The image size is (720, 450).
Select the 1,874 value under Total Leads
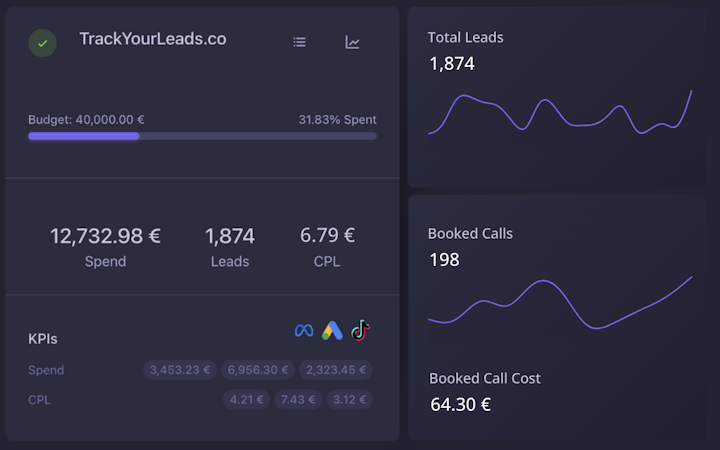point(452,64)
